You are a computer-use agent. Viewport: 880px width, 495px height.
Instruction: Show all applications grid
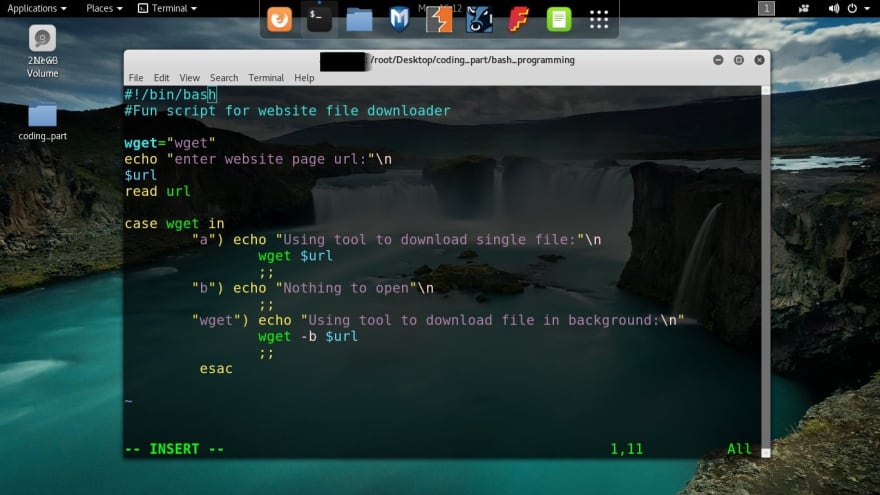(599, 20)
